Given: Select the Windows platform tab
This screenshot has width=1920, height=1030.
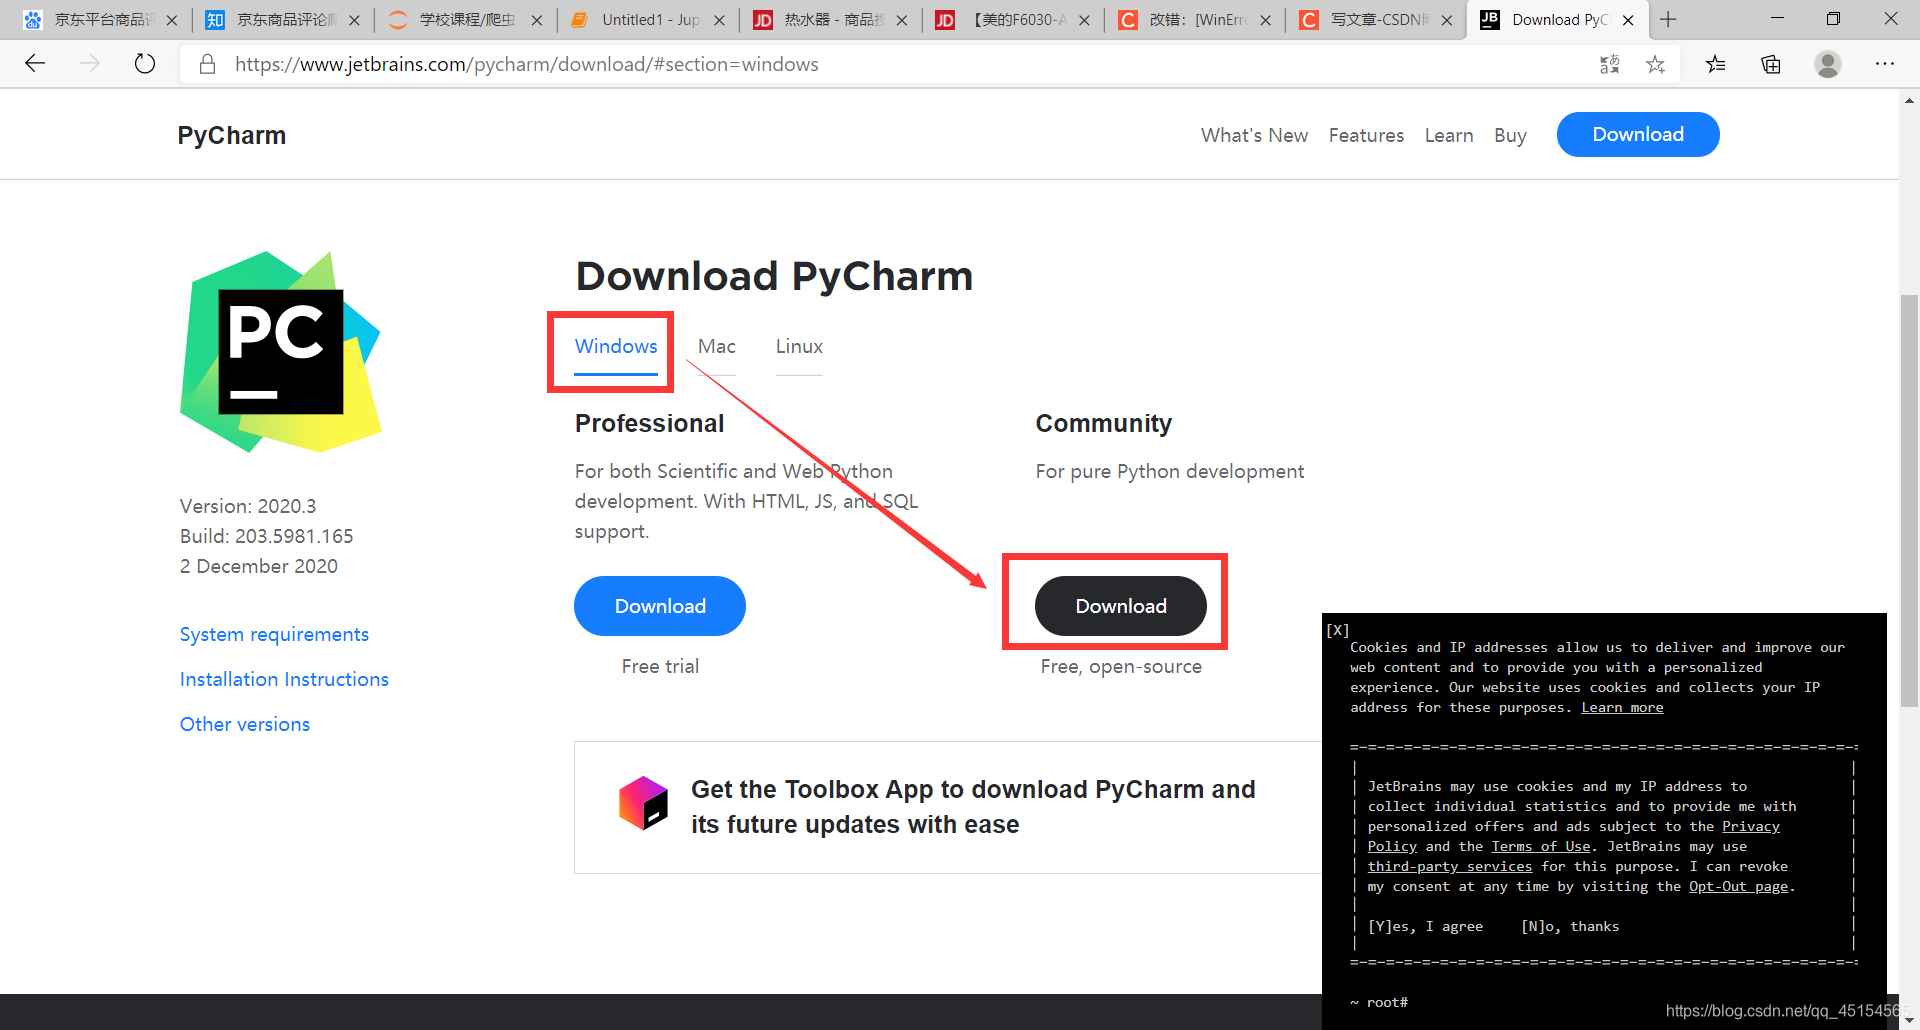Looking at the screenshot, I should pos(616,346).
